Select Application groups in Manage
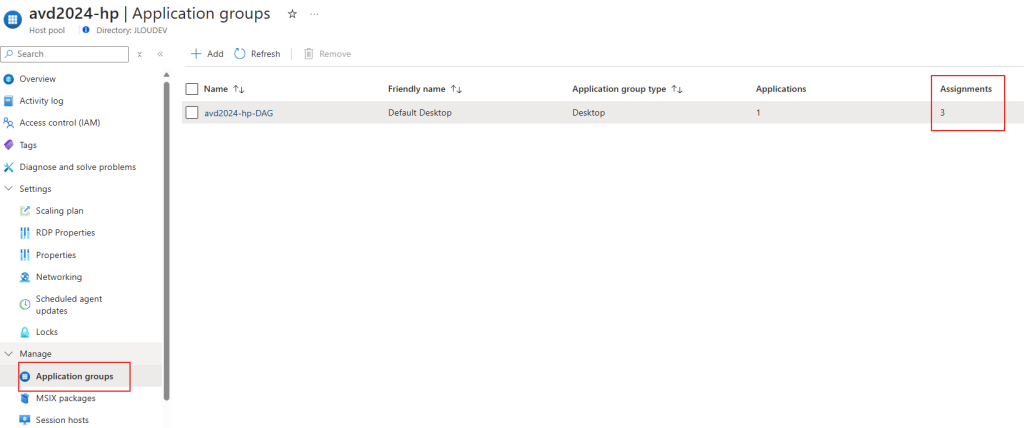The image size is (1024, 428). (x=74, y=376)
